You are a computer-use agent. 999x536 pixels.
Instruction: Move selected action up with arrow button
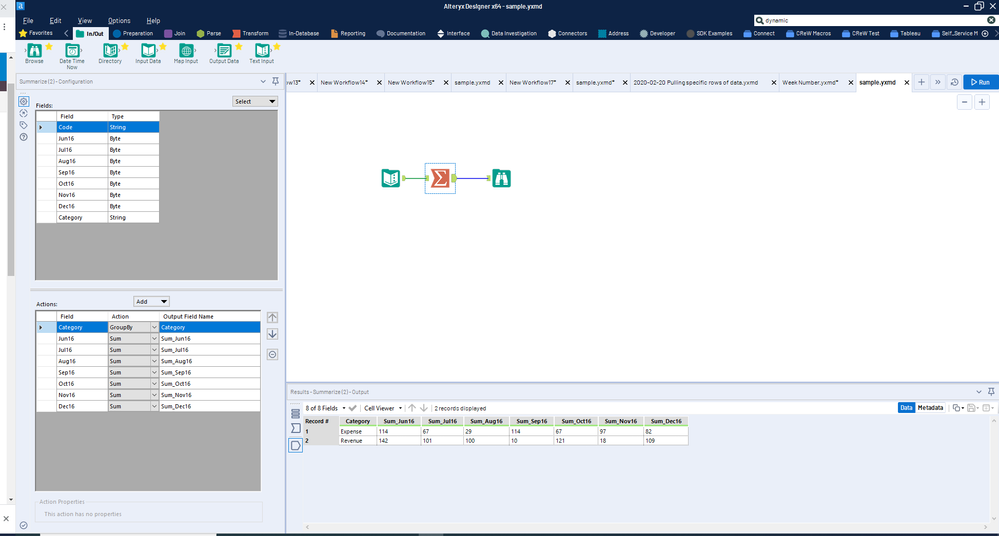coord(272,317)
